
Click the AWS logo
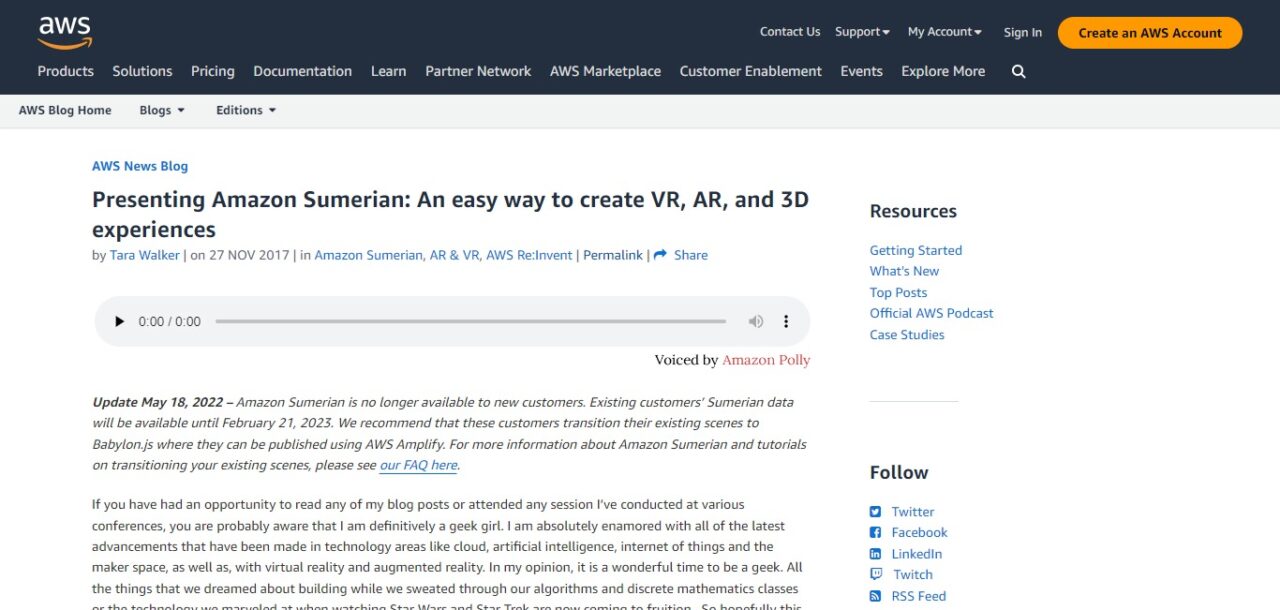65,32
